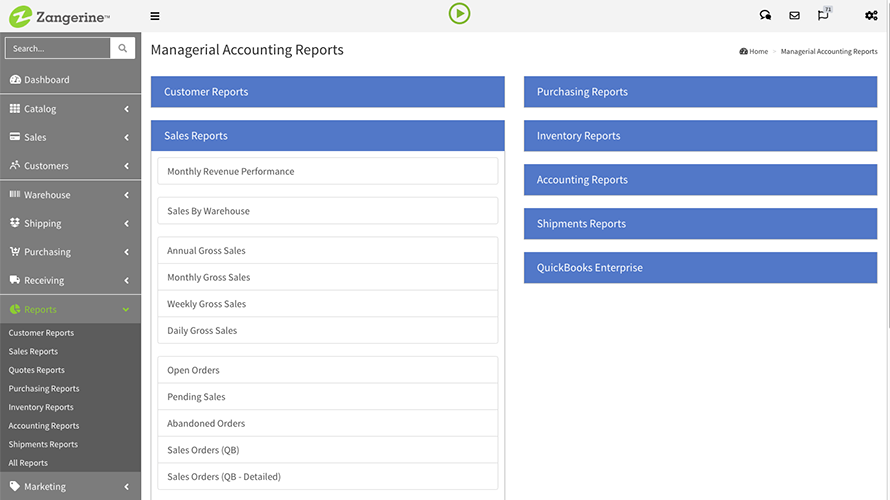Open the mail envelope icon
Viewport: 890px width, 500px height.
pos(794,16)
